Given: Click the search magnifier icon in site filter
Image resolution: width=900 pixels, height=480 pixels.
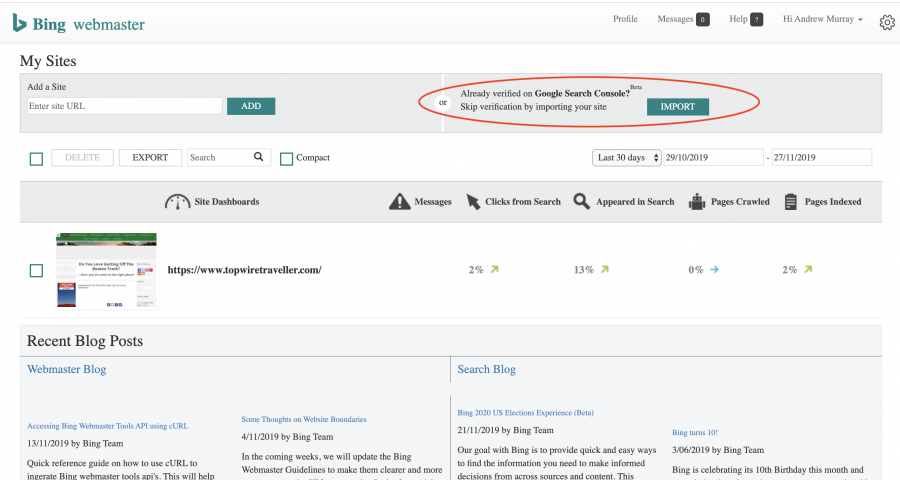Looking at the screenshot, I should click(x=258, y=157).
